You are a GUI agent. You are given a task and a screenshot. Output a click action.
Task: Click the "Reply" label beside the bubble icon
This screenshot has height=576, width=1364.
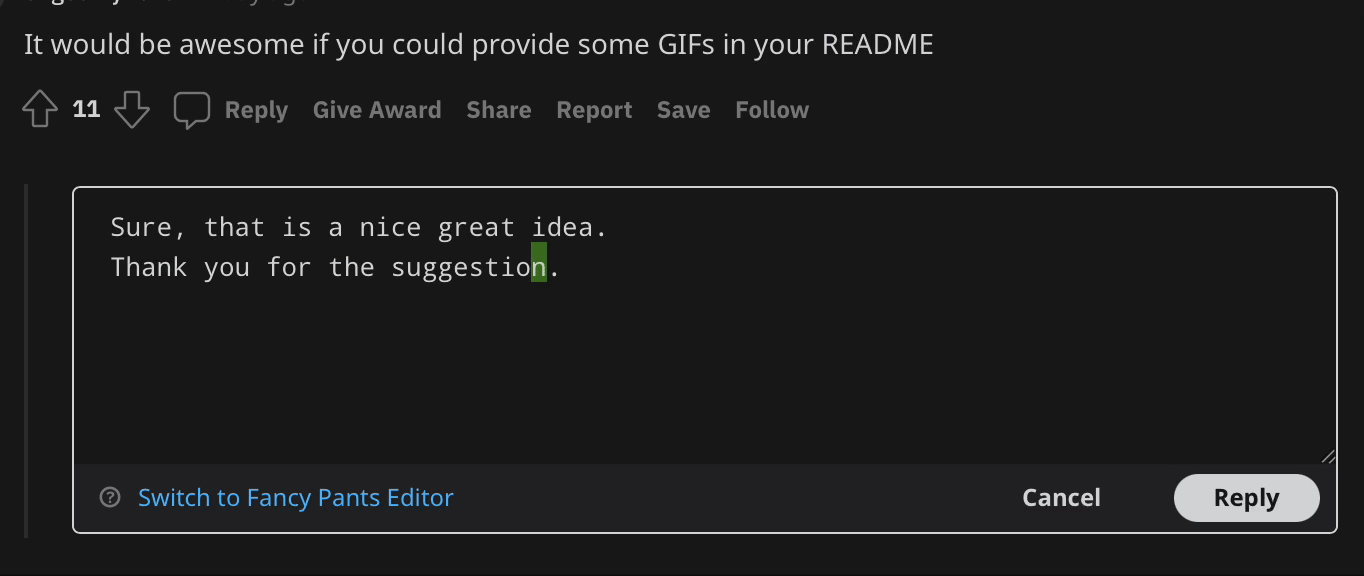tap(256, 110)
